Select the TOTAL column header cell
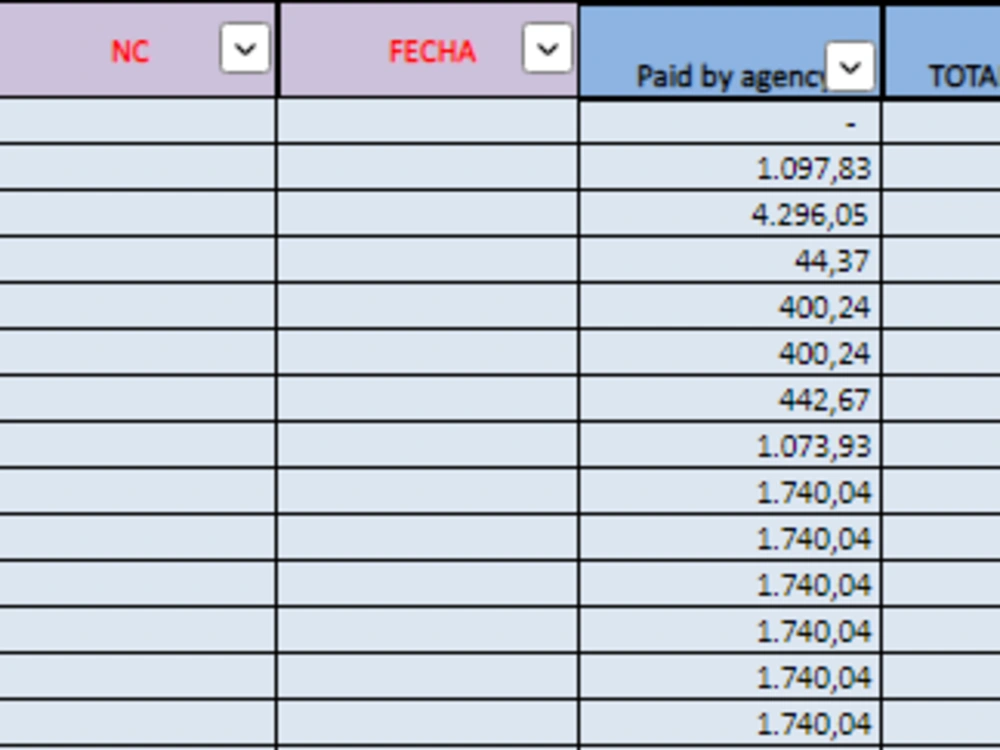 pos(943,53)
